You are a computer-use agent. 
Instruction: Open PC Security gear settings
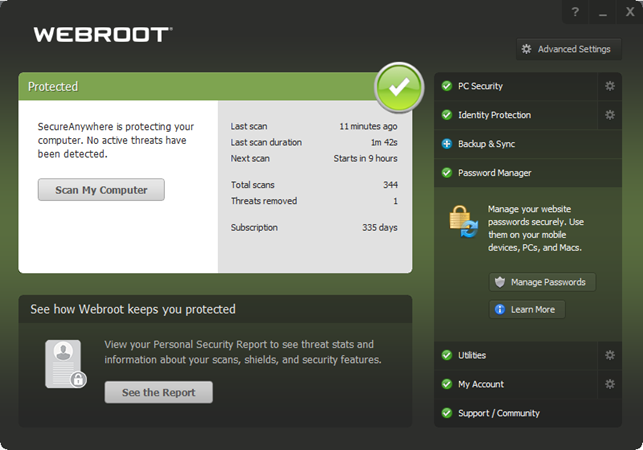(x=610, y=86)
